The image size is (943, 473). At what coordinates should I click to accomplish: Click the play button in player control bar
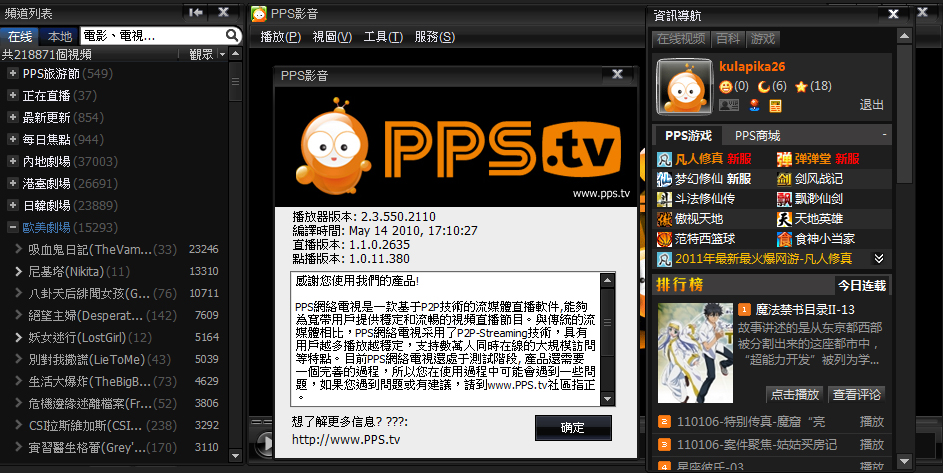(263, 444)
